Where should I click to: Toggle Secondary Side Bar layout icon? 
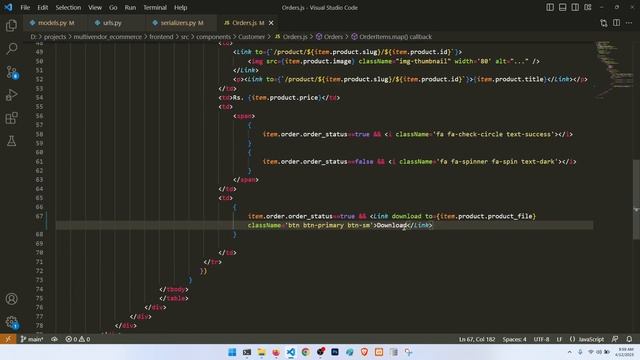coord(575,7)
